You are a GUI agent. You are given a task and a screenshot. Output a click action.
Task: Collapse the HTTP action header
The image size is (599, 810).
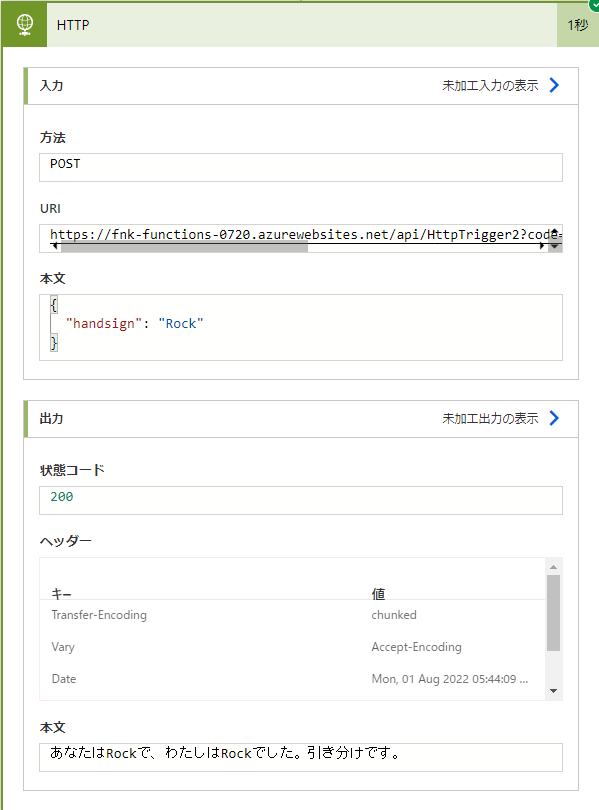302,25
